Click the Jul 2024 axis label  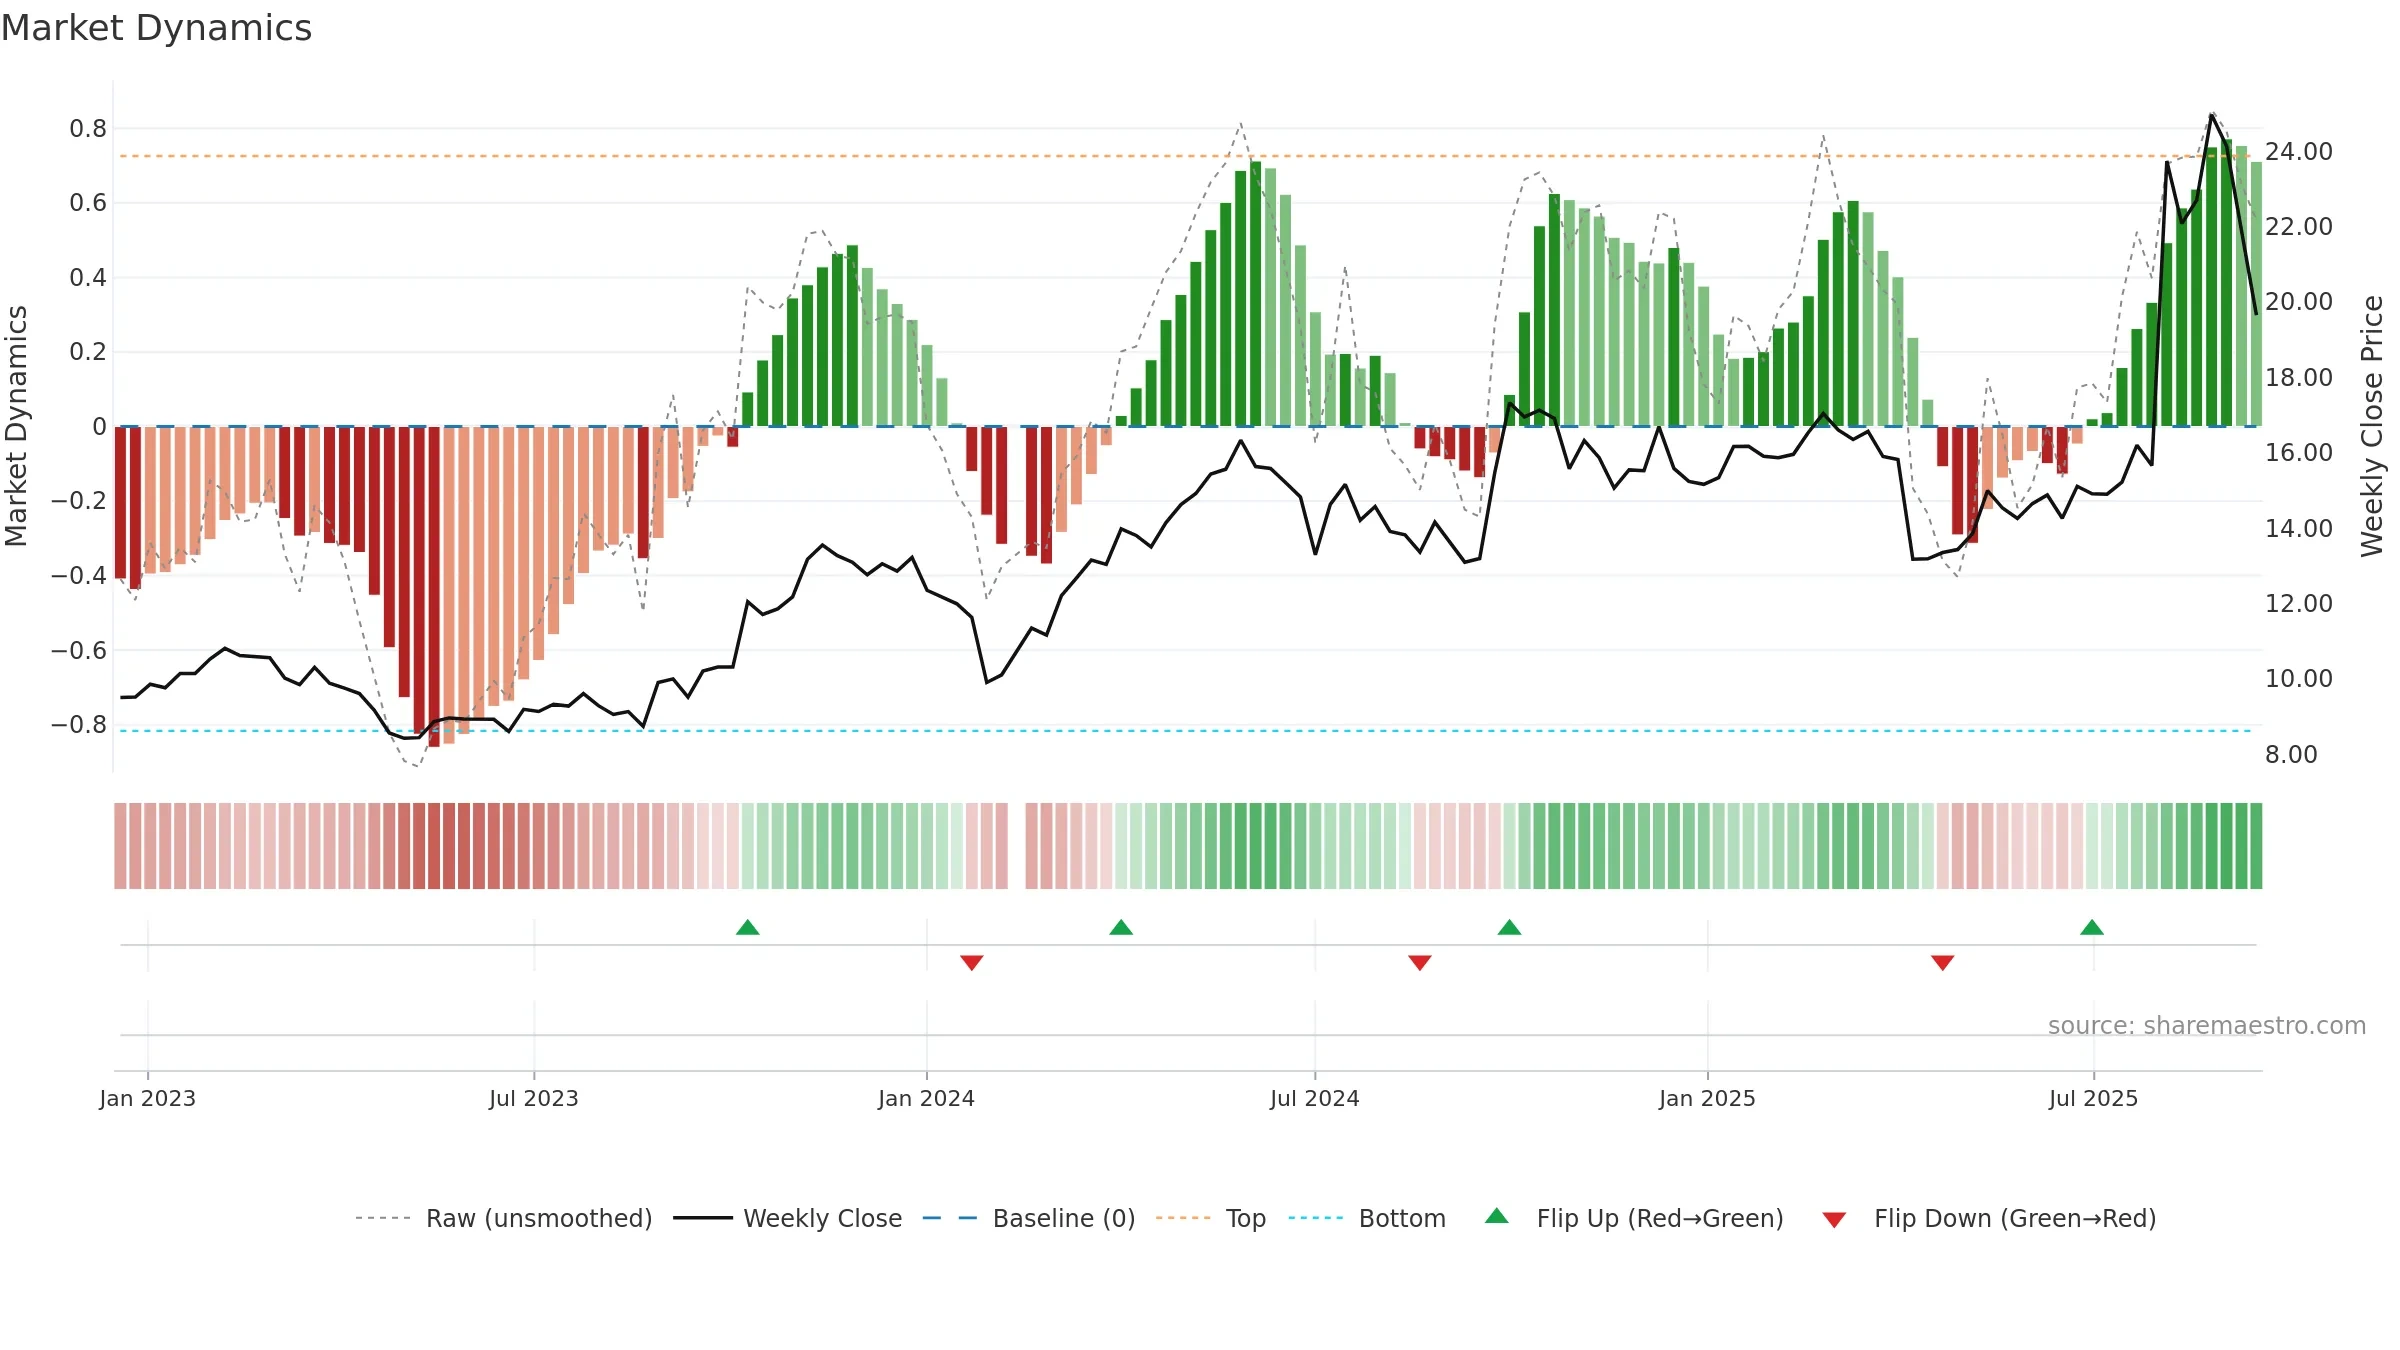click(1315, 1098)
